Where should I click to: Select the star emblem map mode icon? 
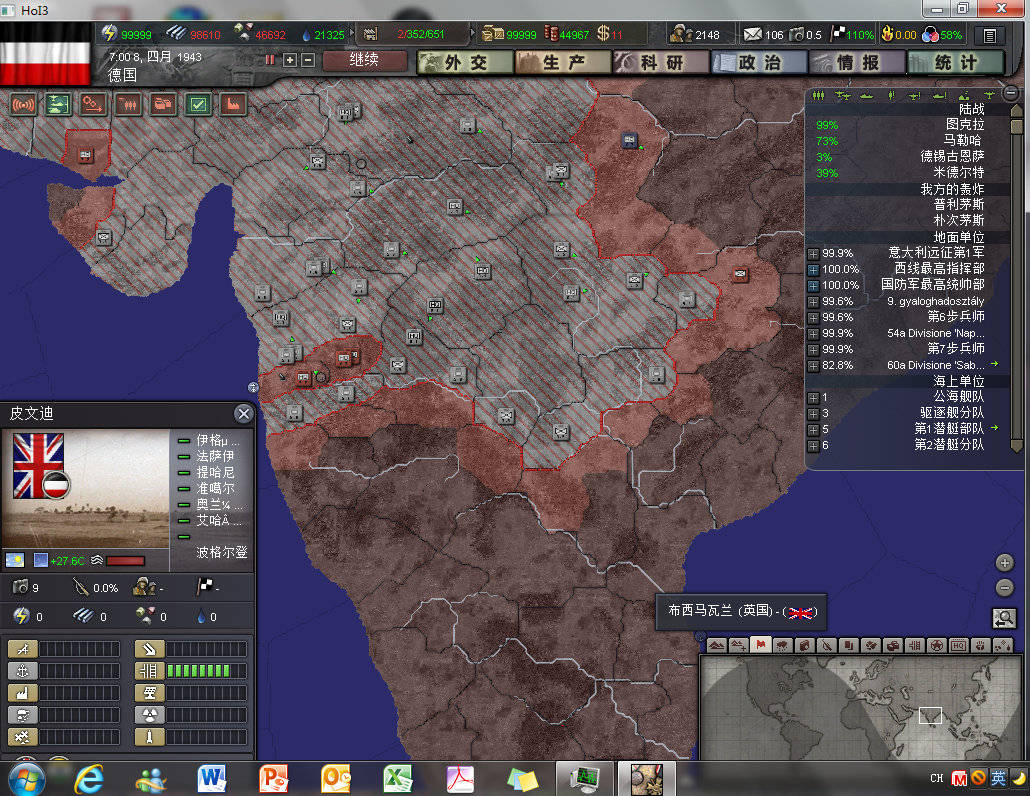point(937,646)
